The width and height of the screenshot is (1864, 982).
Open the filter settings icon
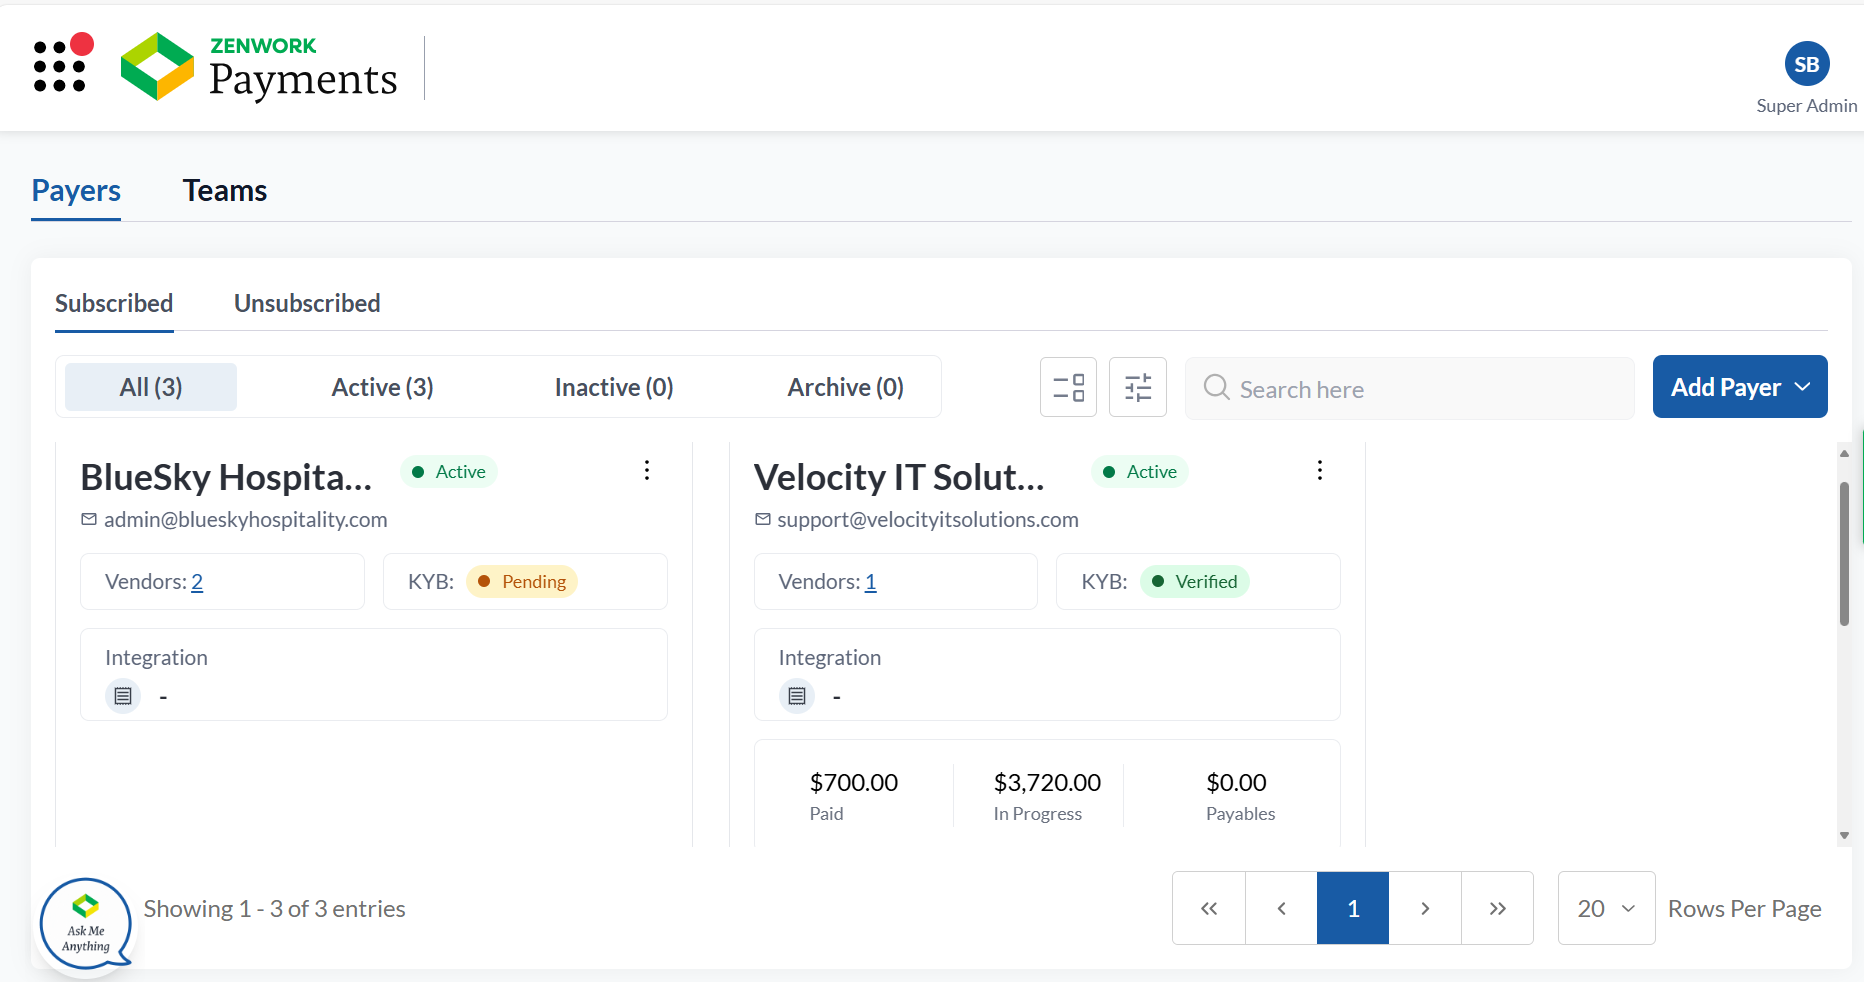coord(1138,387)
